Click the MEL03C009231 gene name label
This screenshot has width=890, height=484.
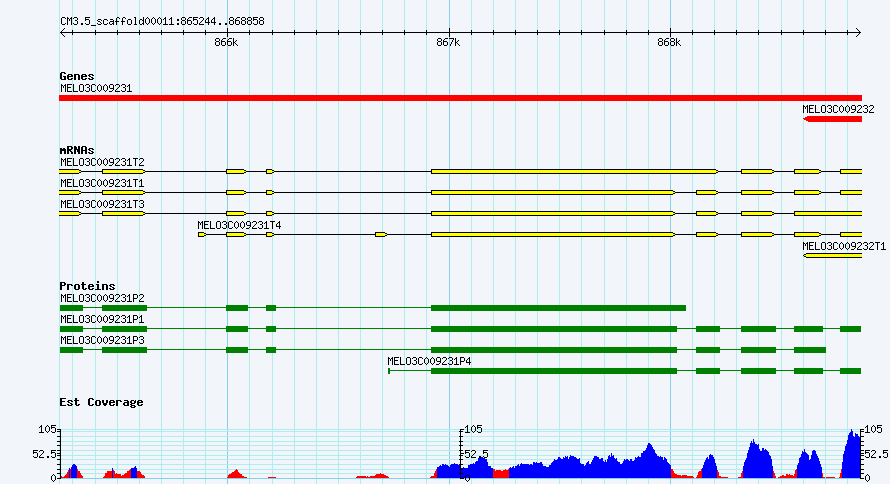click(x=96, y=89)
